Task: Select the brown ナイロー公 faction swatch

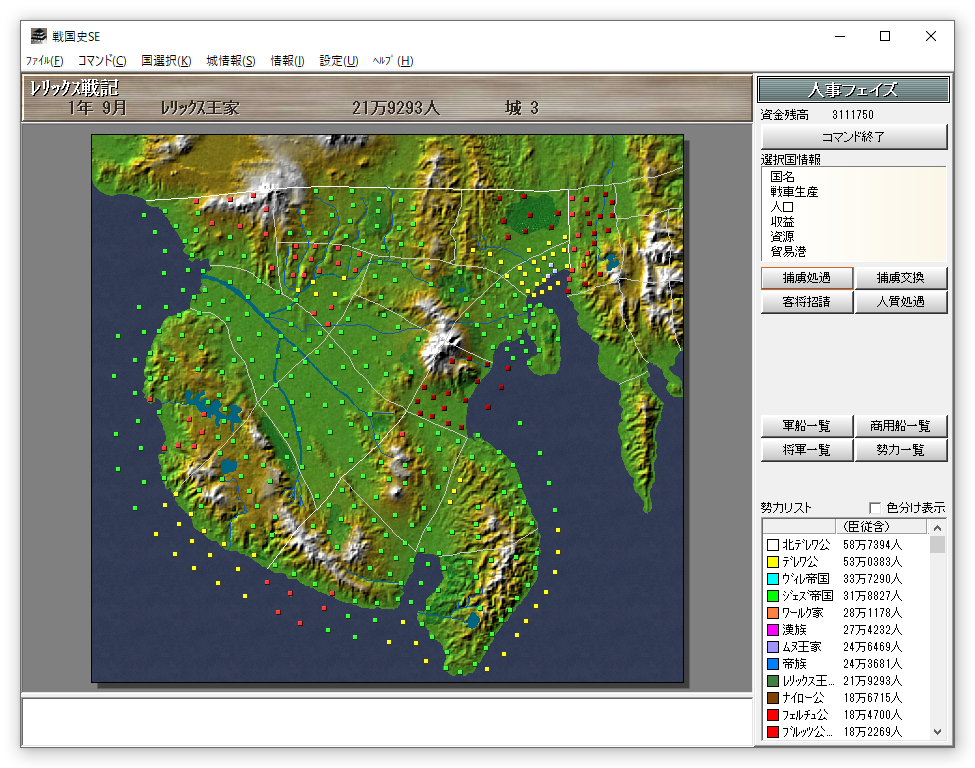Action: pyautogui.click(x=772, y=698)
